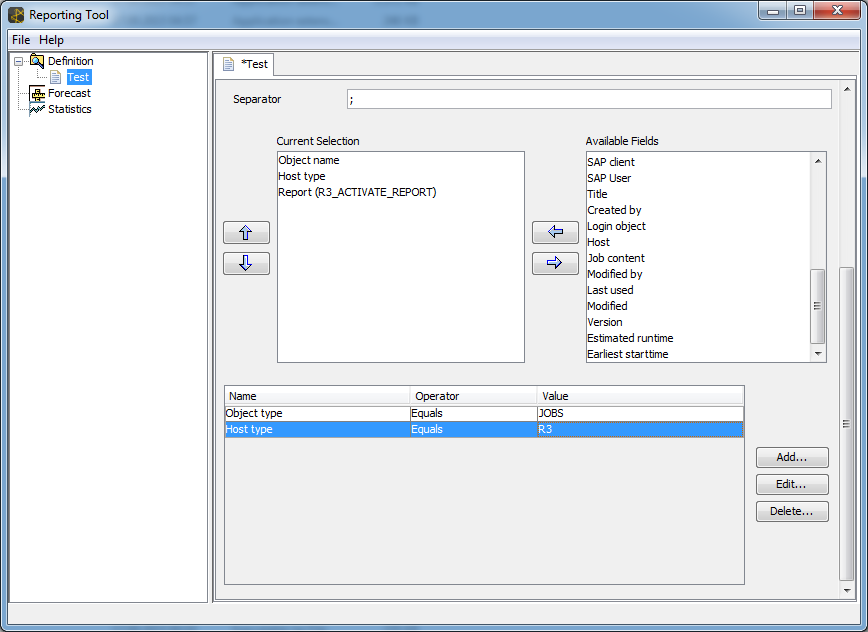Click the left arrow to add field

click(555, 233)
